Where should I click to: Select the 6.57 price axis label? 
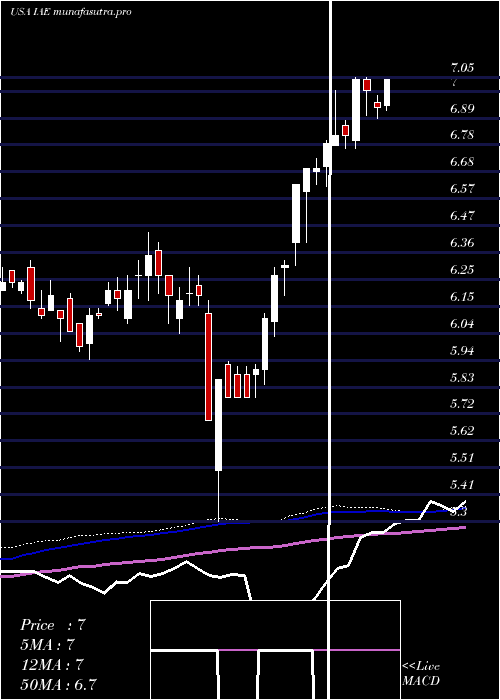point(462,189)
